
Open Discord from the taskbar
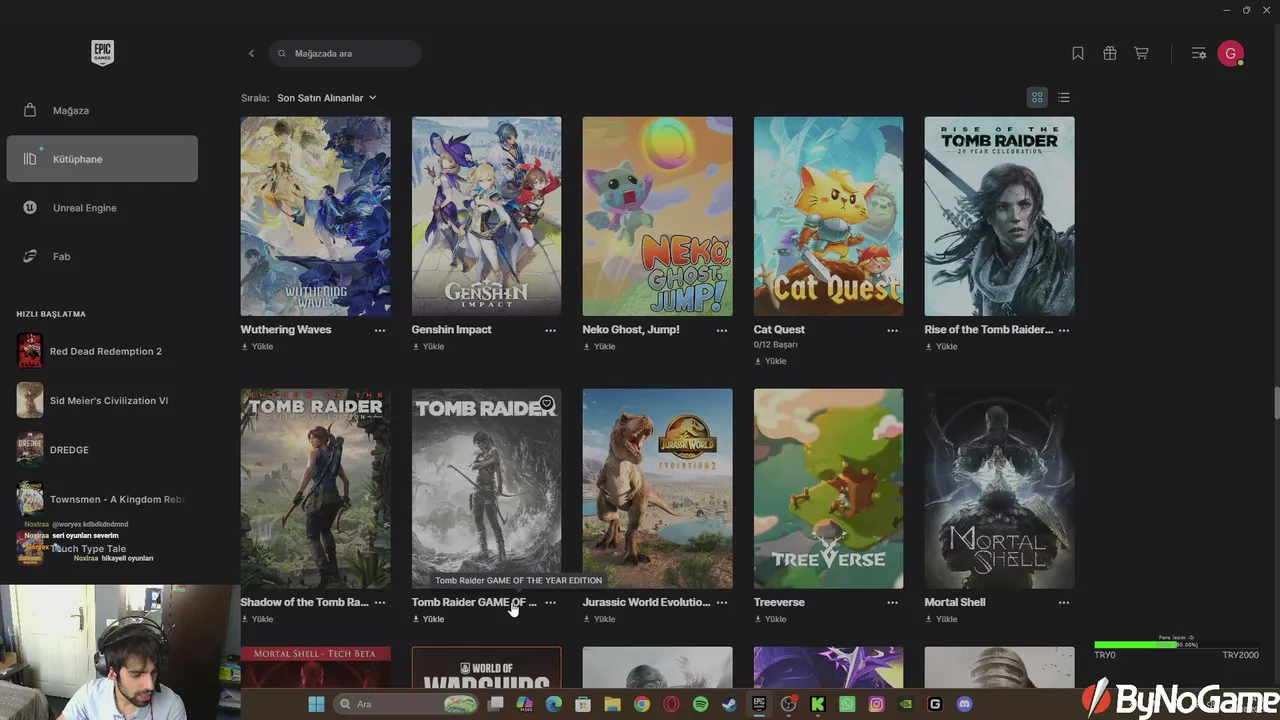(x=965, y=704)
